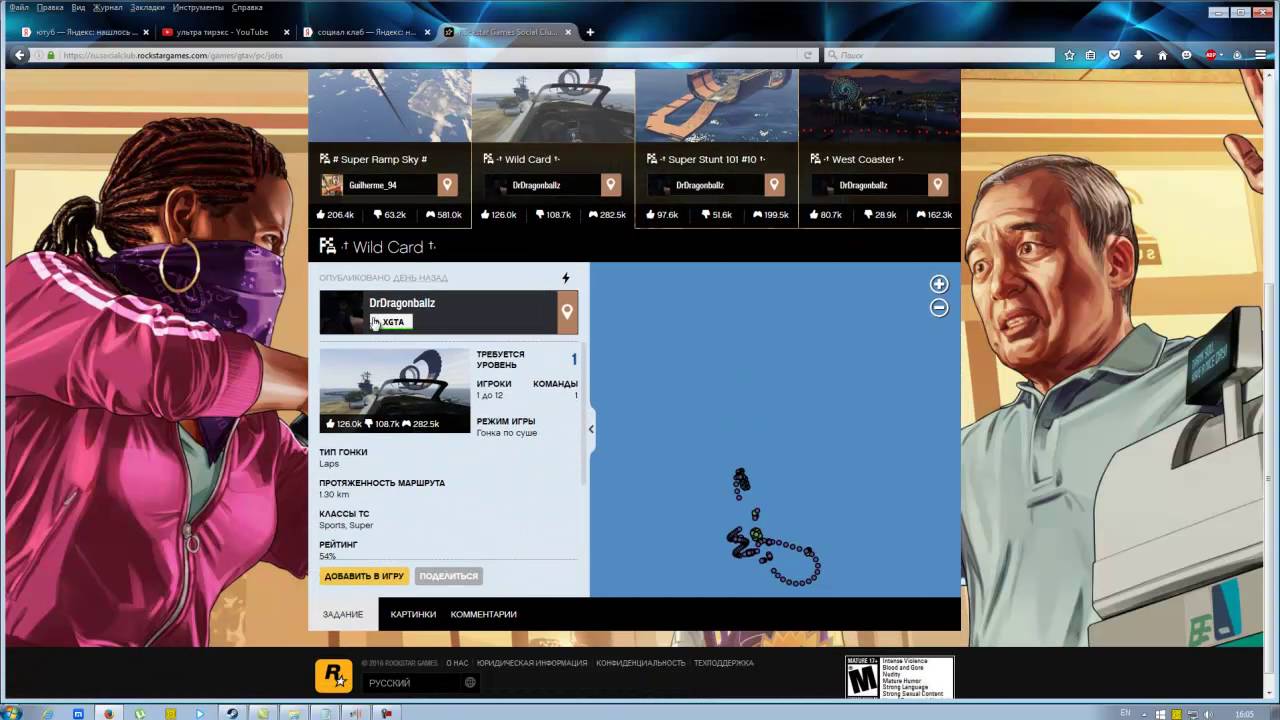Image resolution: width=1280 pixels, height=720 pixels.
Task: Click the Pocket toolbar icon
Action: [1114, 55]
